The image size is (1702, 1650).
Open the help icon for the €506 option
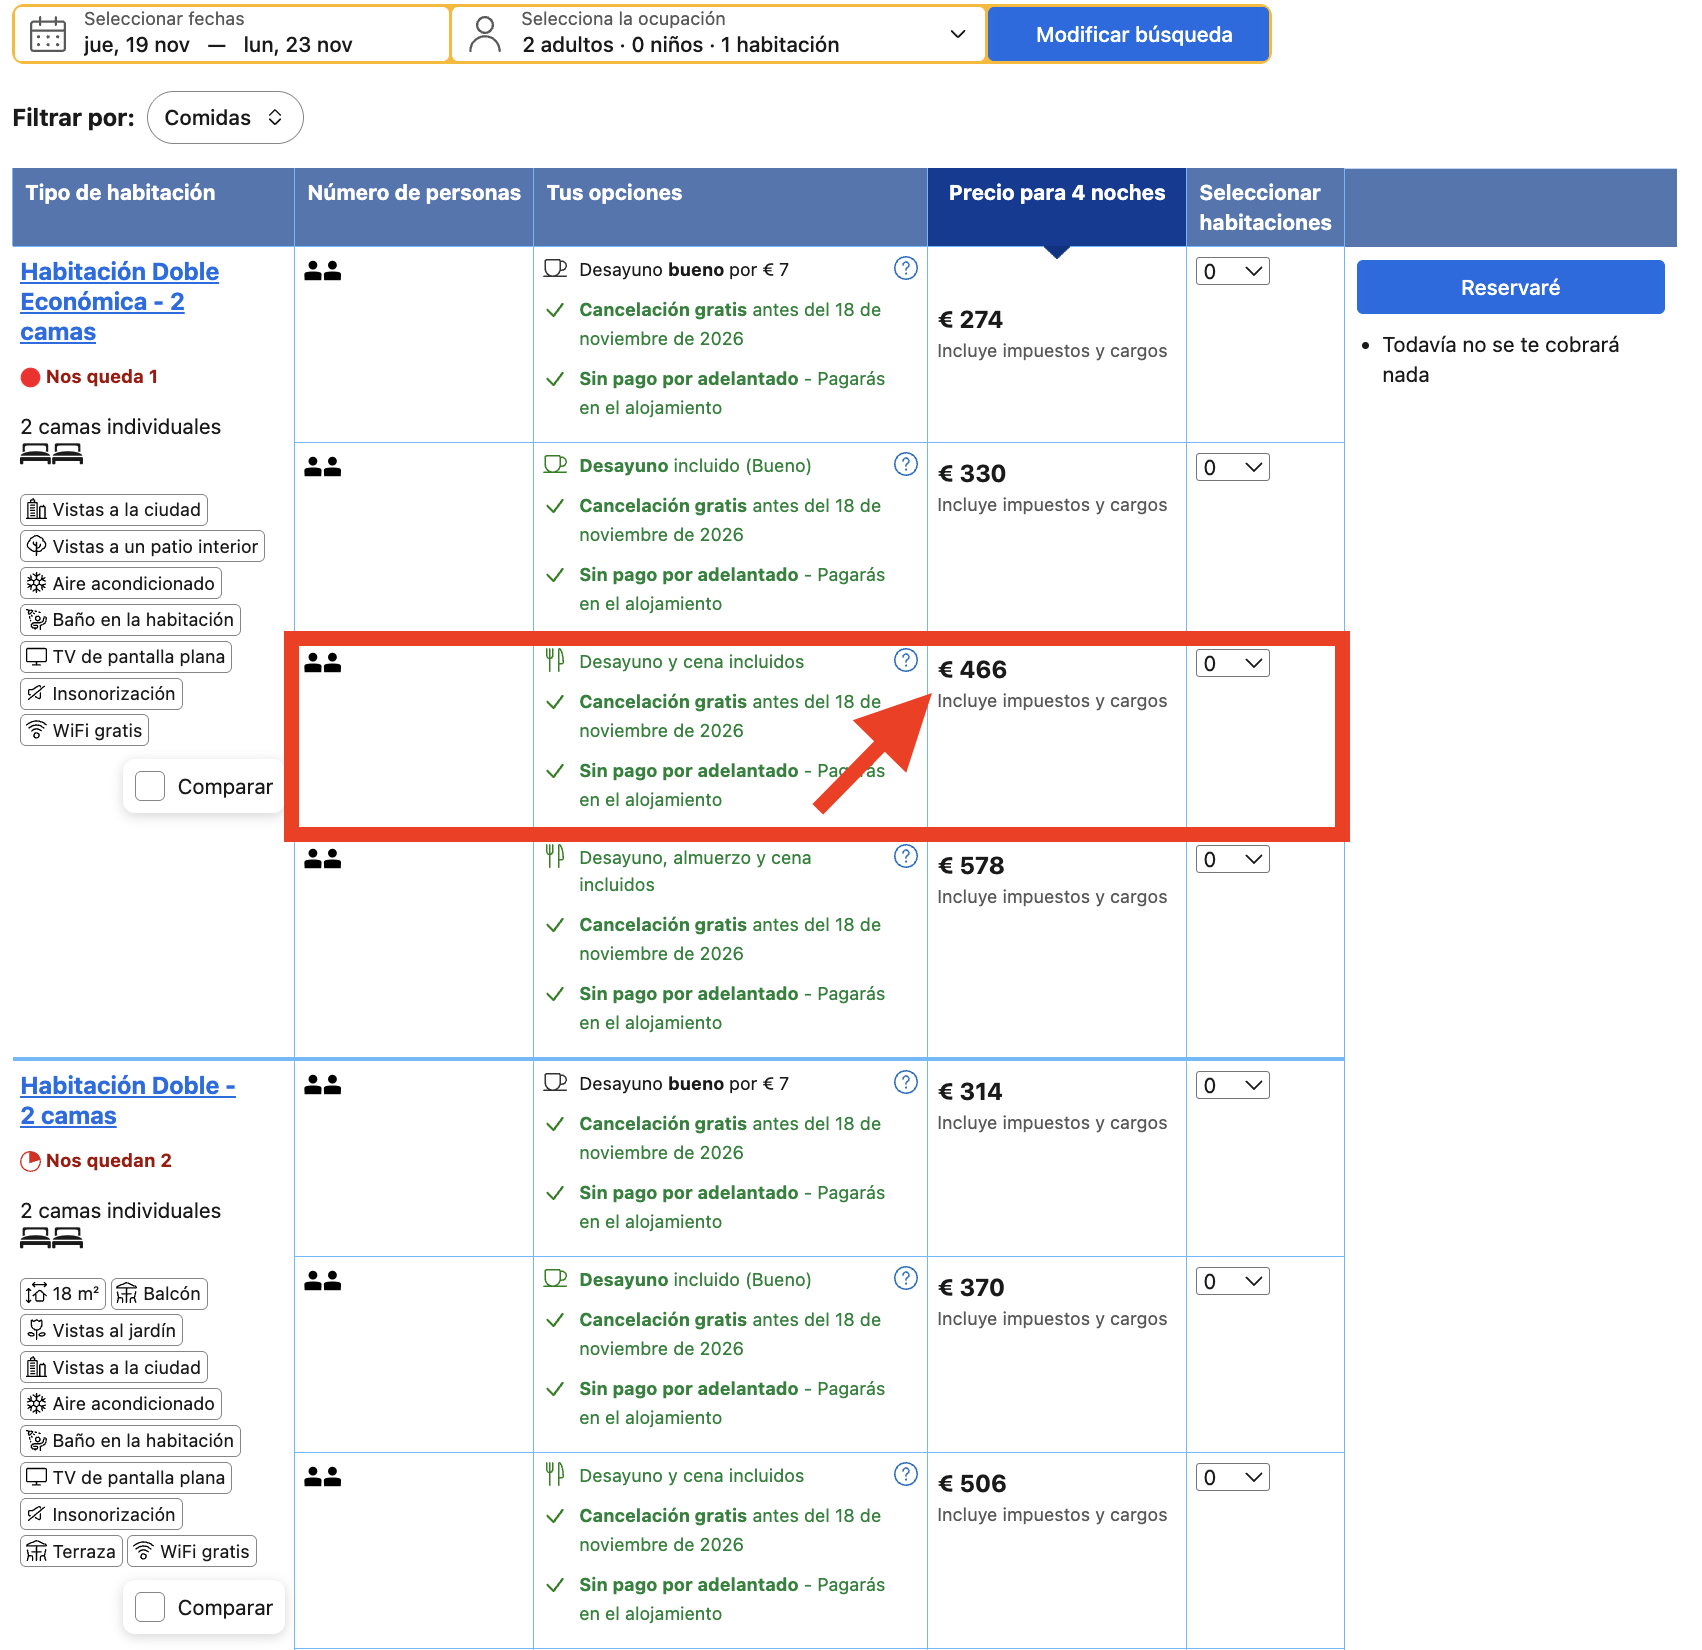906,1474
